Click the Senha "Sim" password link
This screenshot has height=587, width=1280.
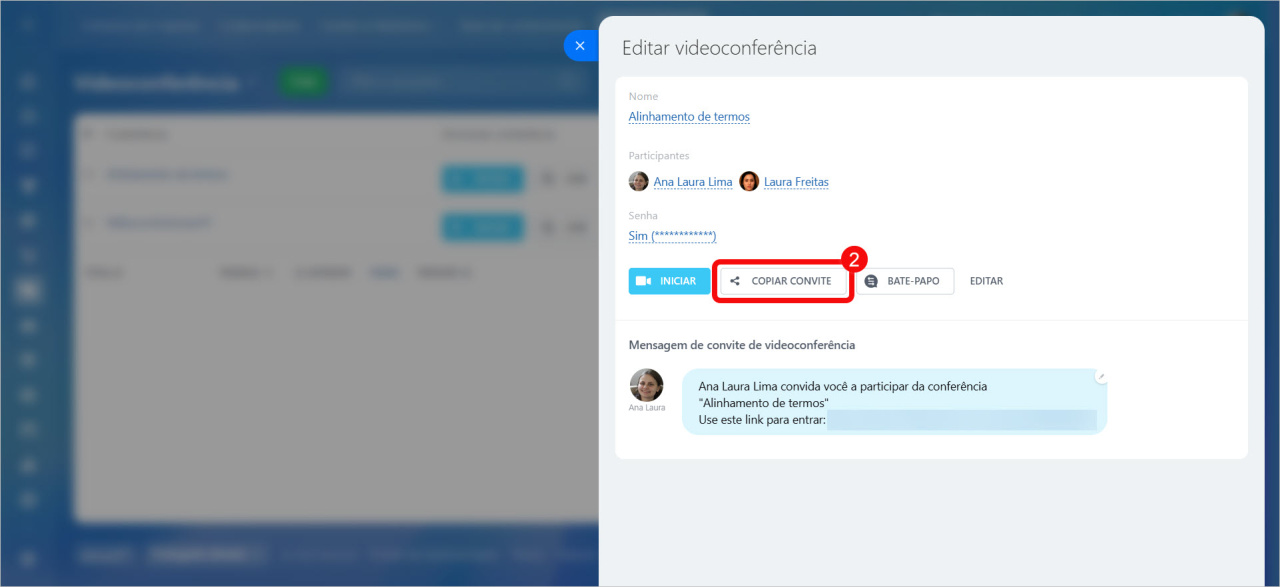pos(672,236)
